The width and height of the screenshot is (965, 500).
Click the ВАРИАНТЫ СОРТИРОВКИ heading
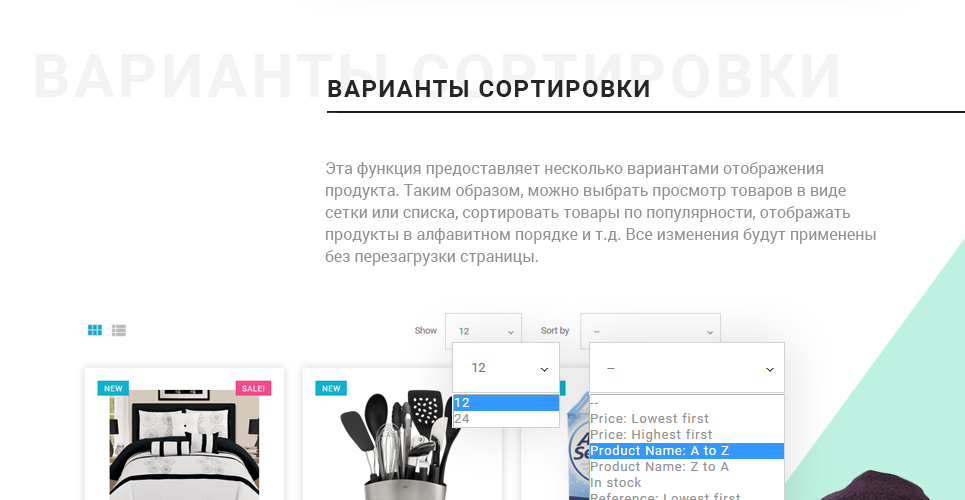489,89
